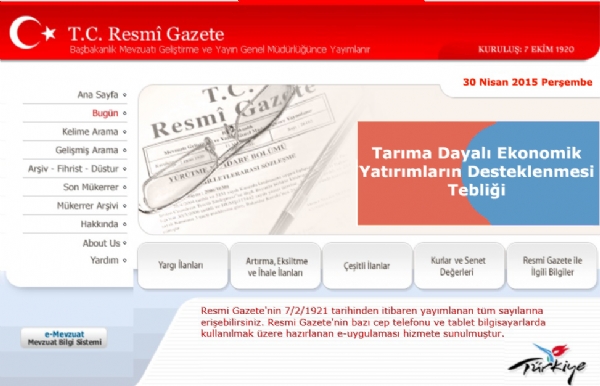The height and width of the screenshot is (386, 600).
Task: Open Kurlar ve Senet Değerleri
Action: (x=459, y=265)
